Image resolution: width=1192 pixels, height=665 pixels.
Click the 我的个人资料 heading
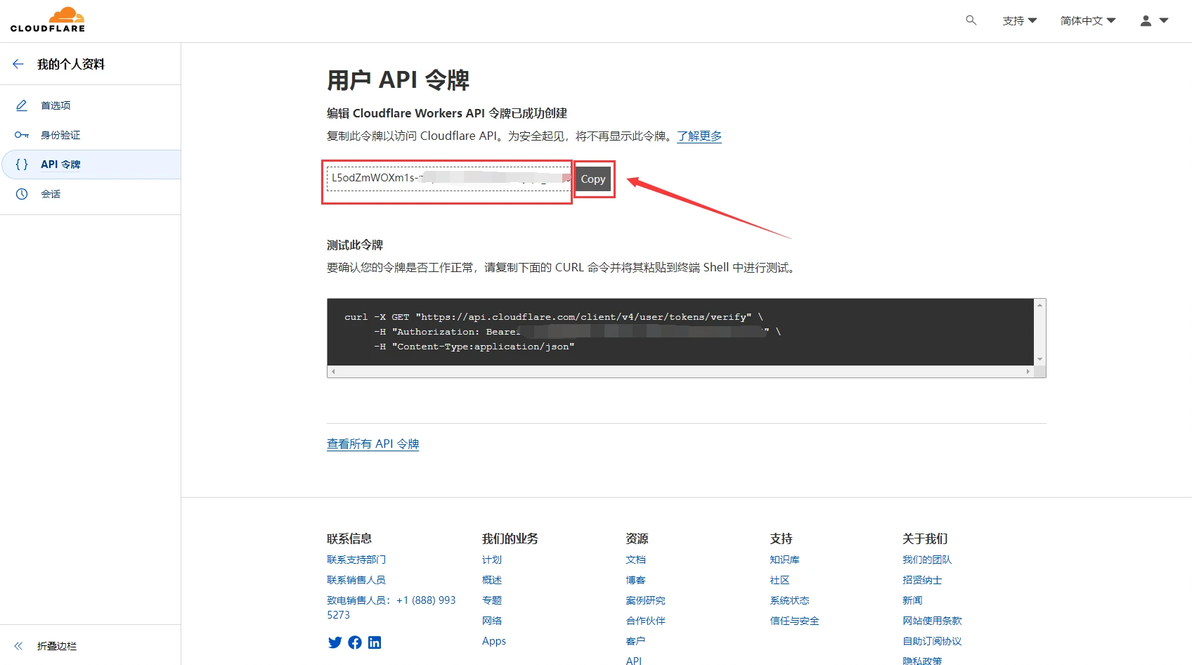(71, 65)
